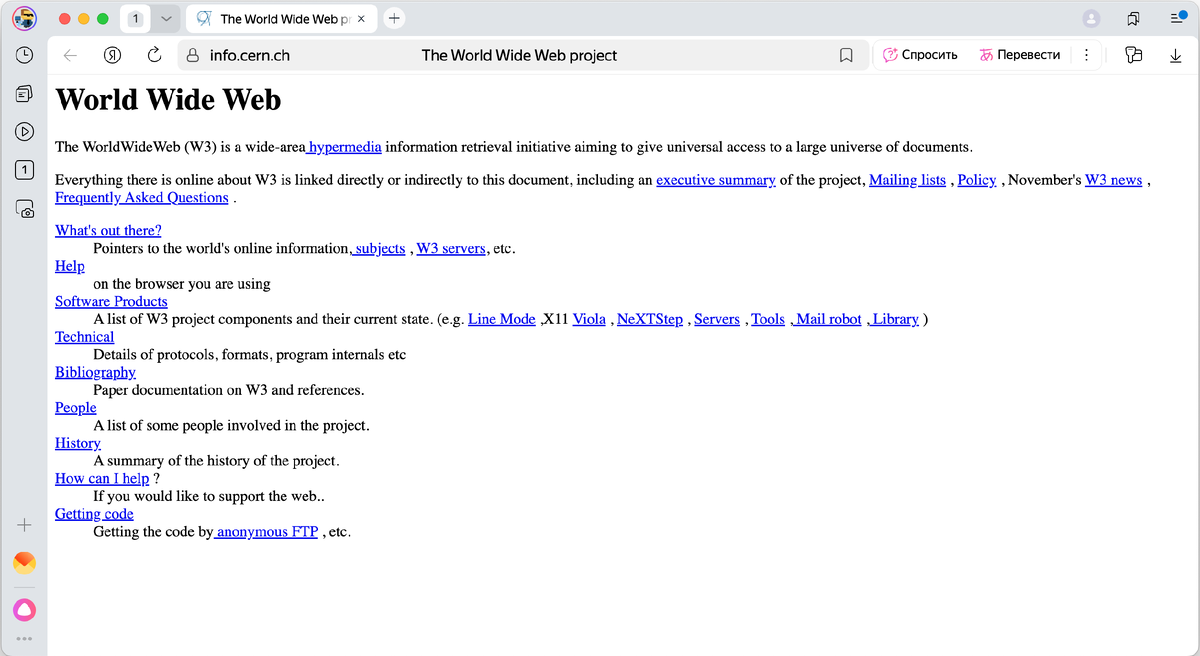Screen dimensions: 1200x656
Task: Open the Line Mode link
Action: 502,319
